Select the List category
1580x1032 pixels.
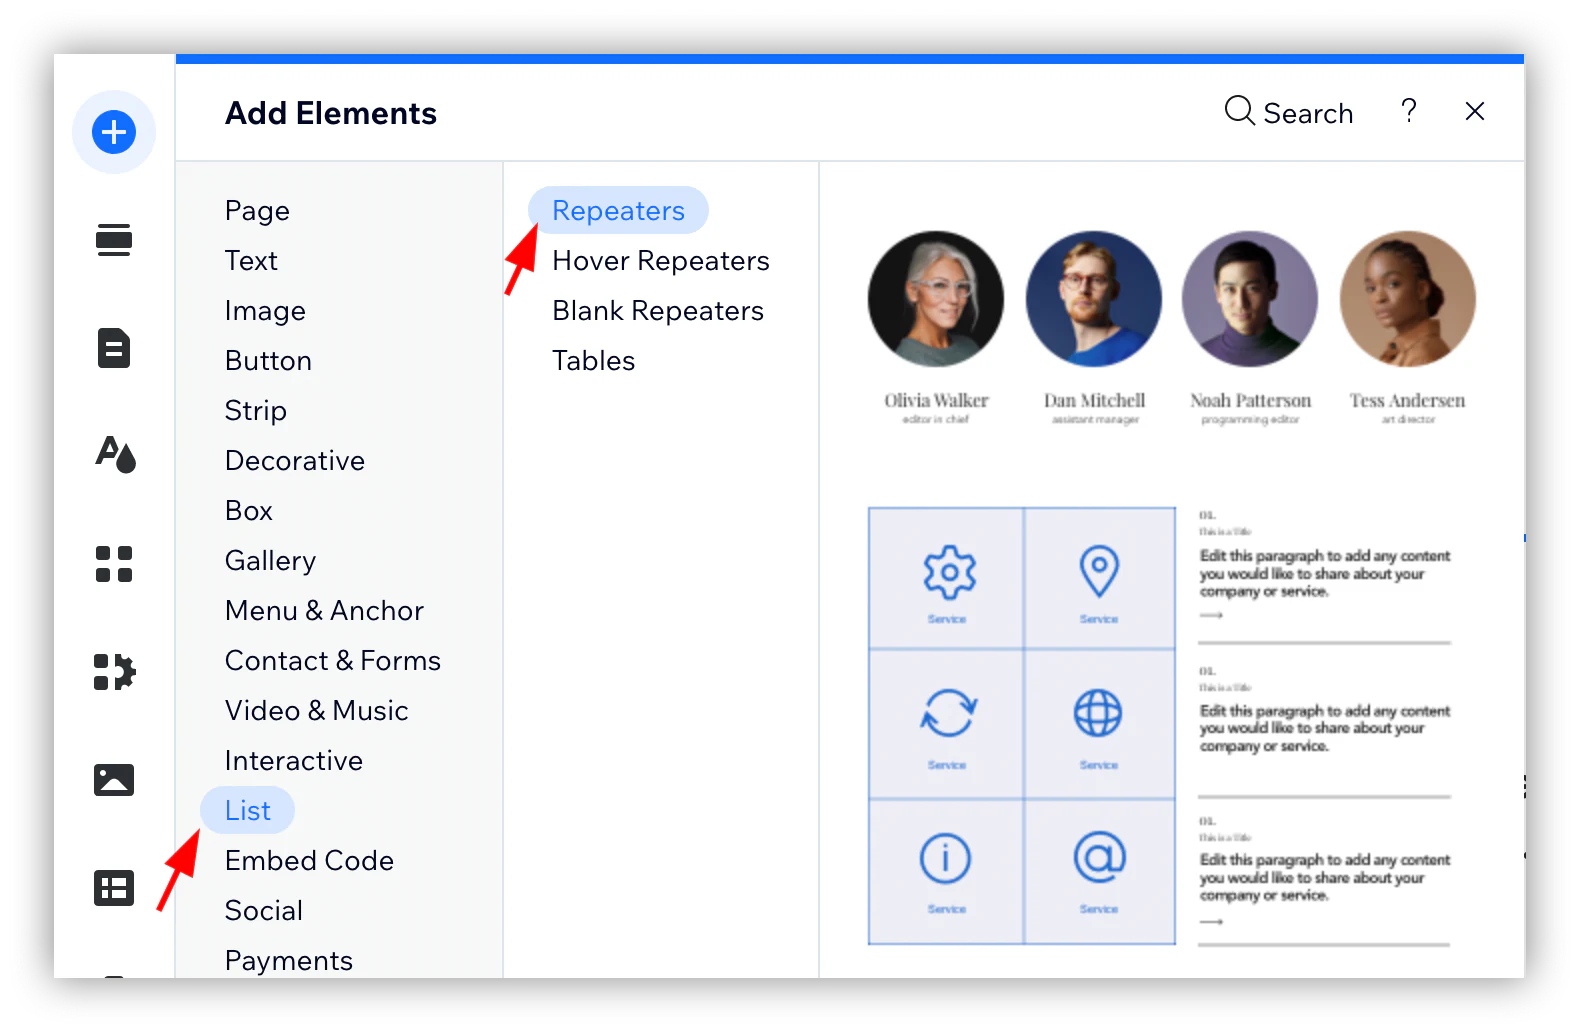pos(247,811)
